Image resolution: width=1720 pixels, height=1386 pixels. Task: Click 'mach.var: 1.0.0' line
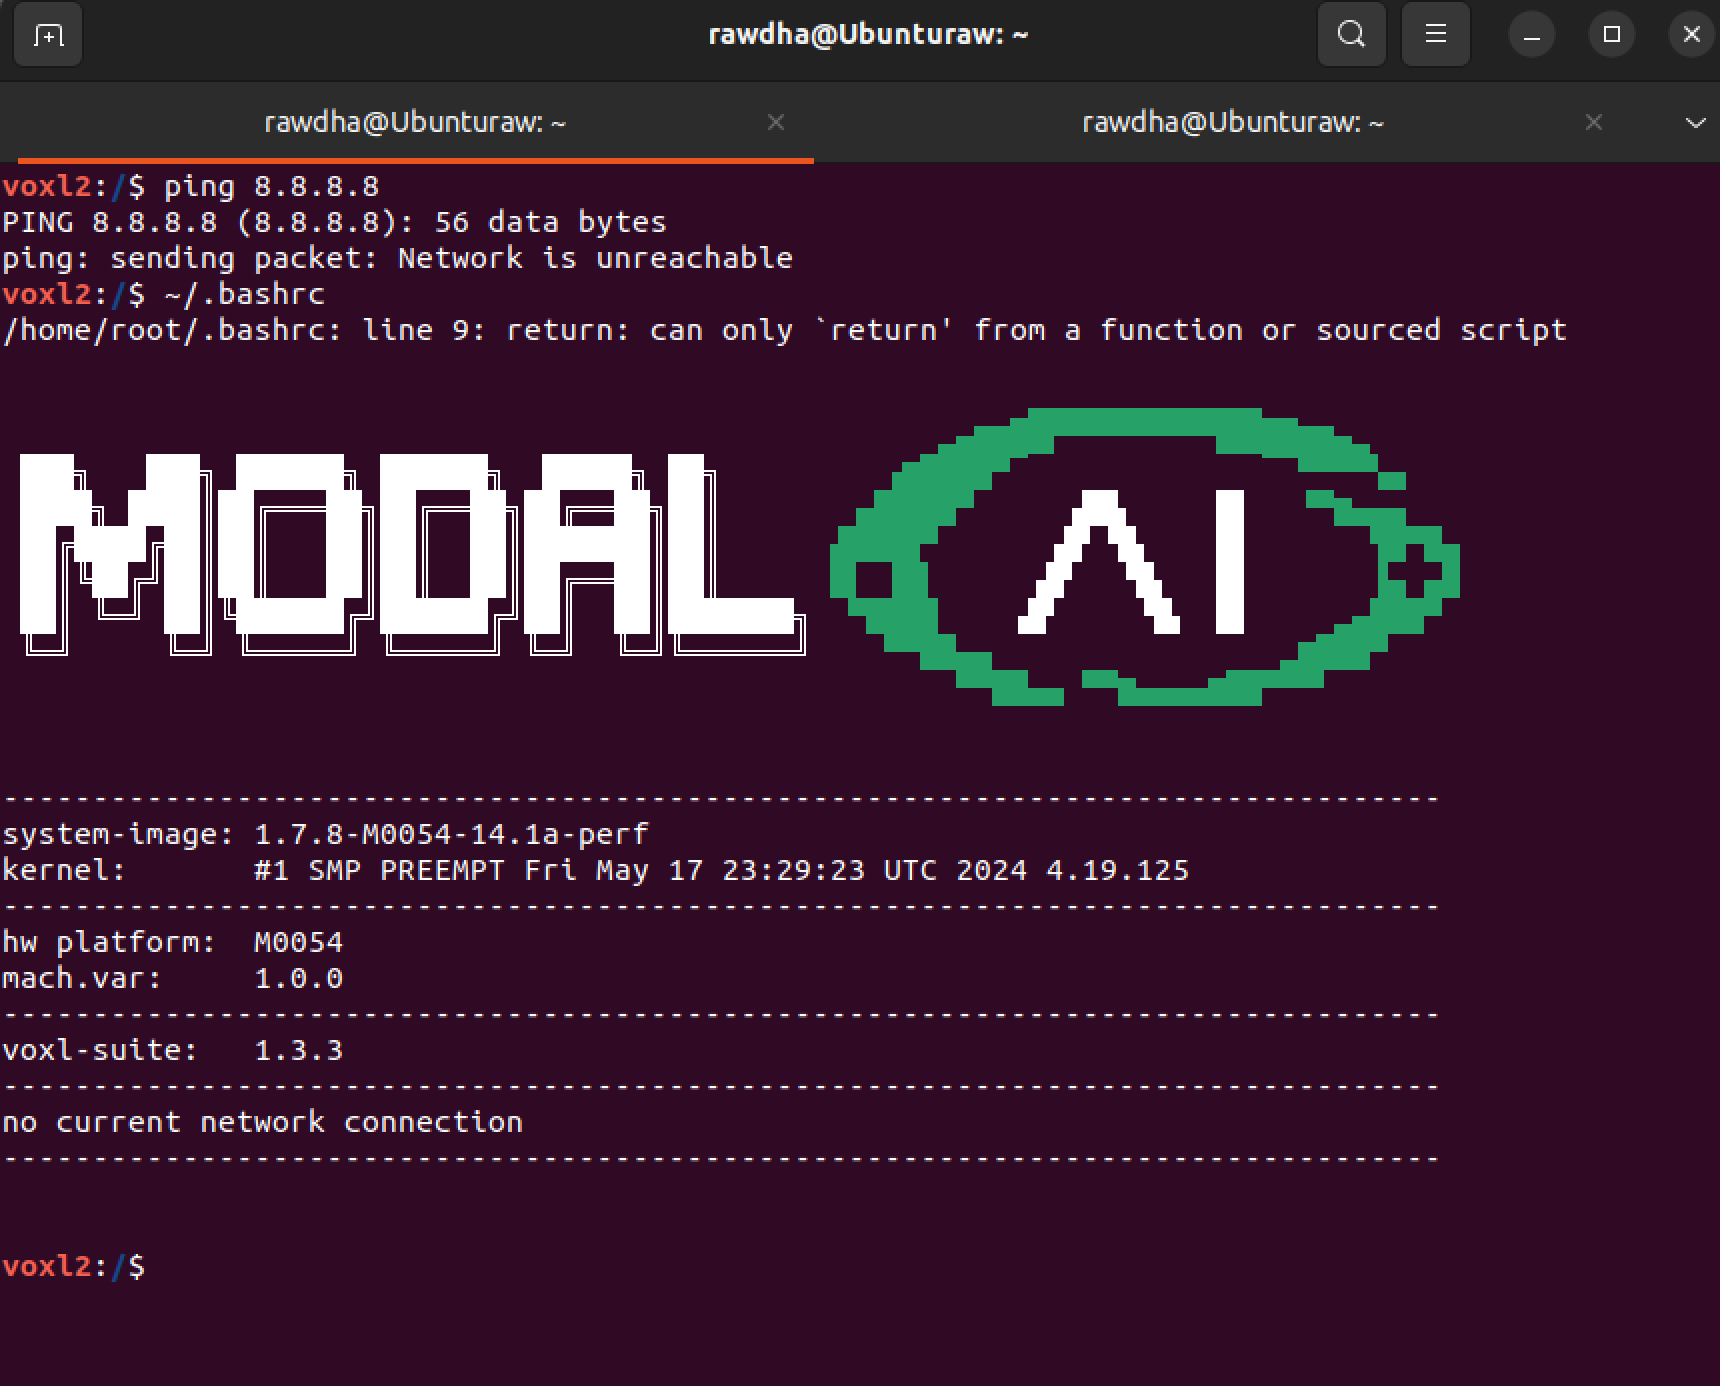click(x=173, y=978)
